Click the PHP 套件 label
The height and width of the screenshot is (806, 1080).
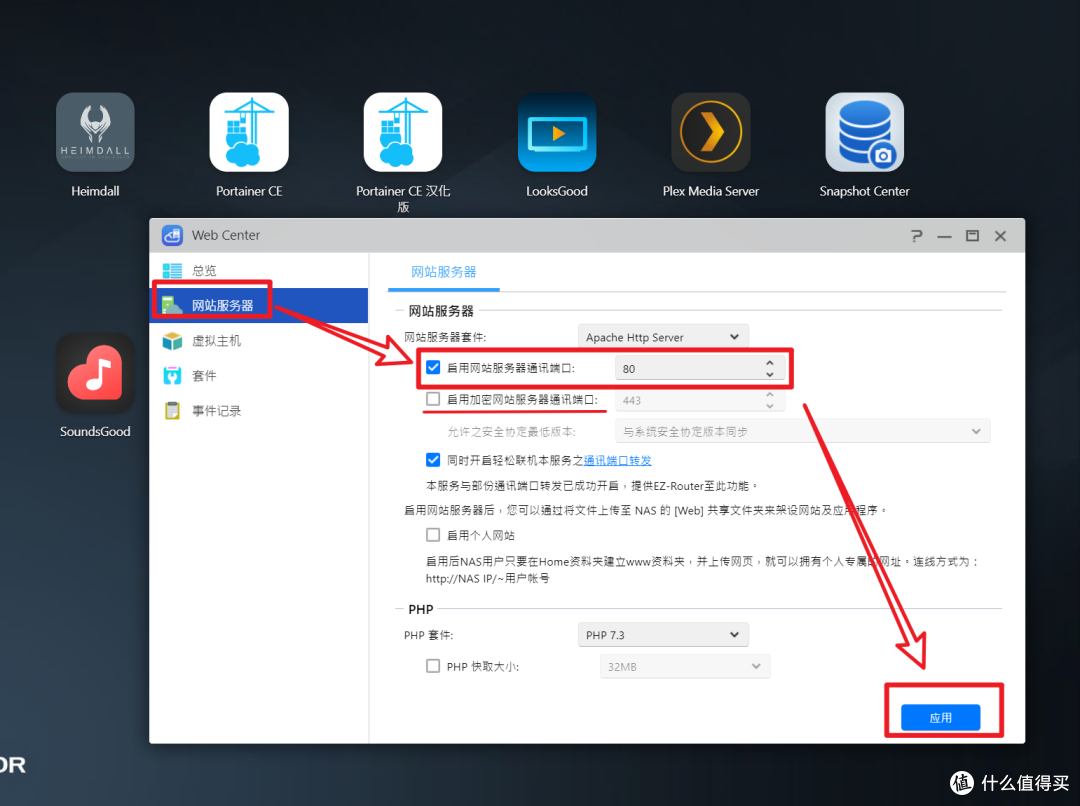coord(428,634)
